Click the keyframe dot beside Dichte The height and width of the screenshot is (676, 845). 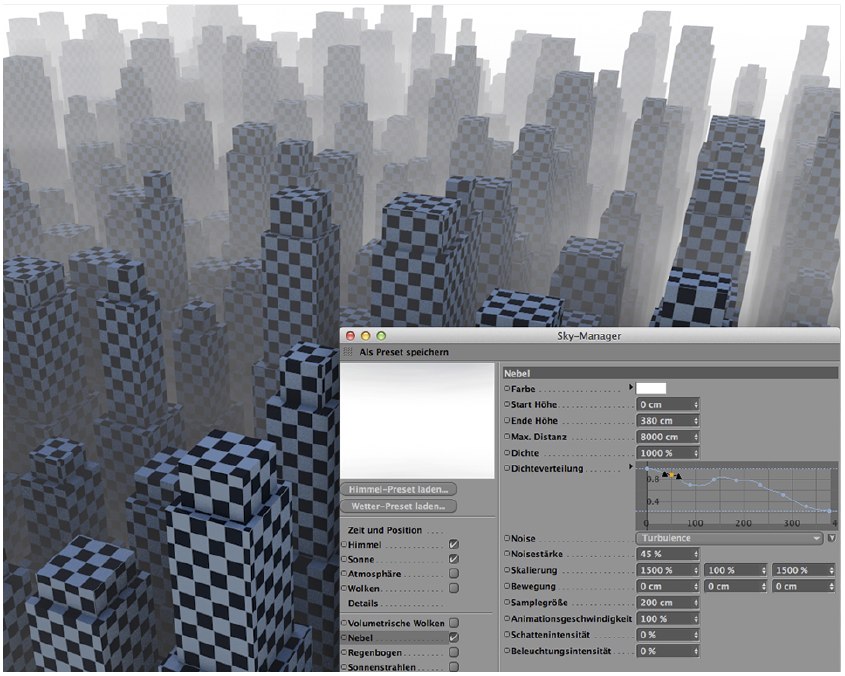[x=507, y=452]
